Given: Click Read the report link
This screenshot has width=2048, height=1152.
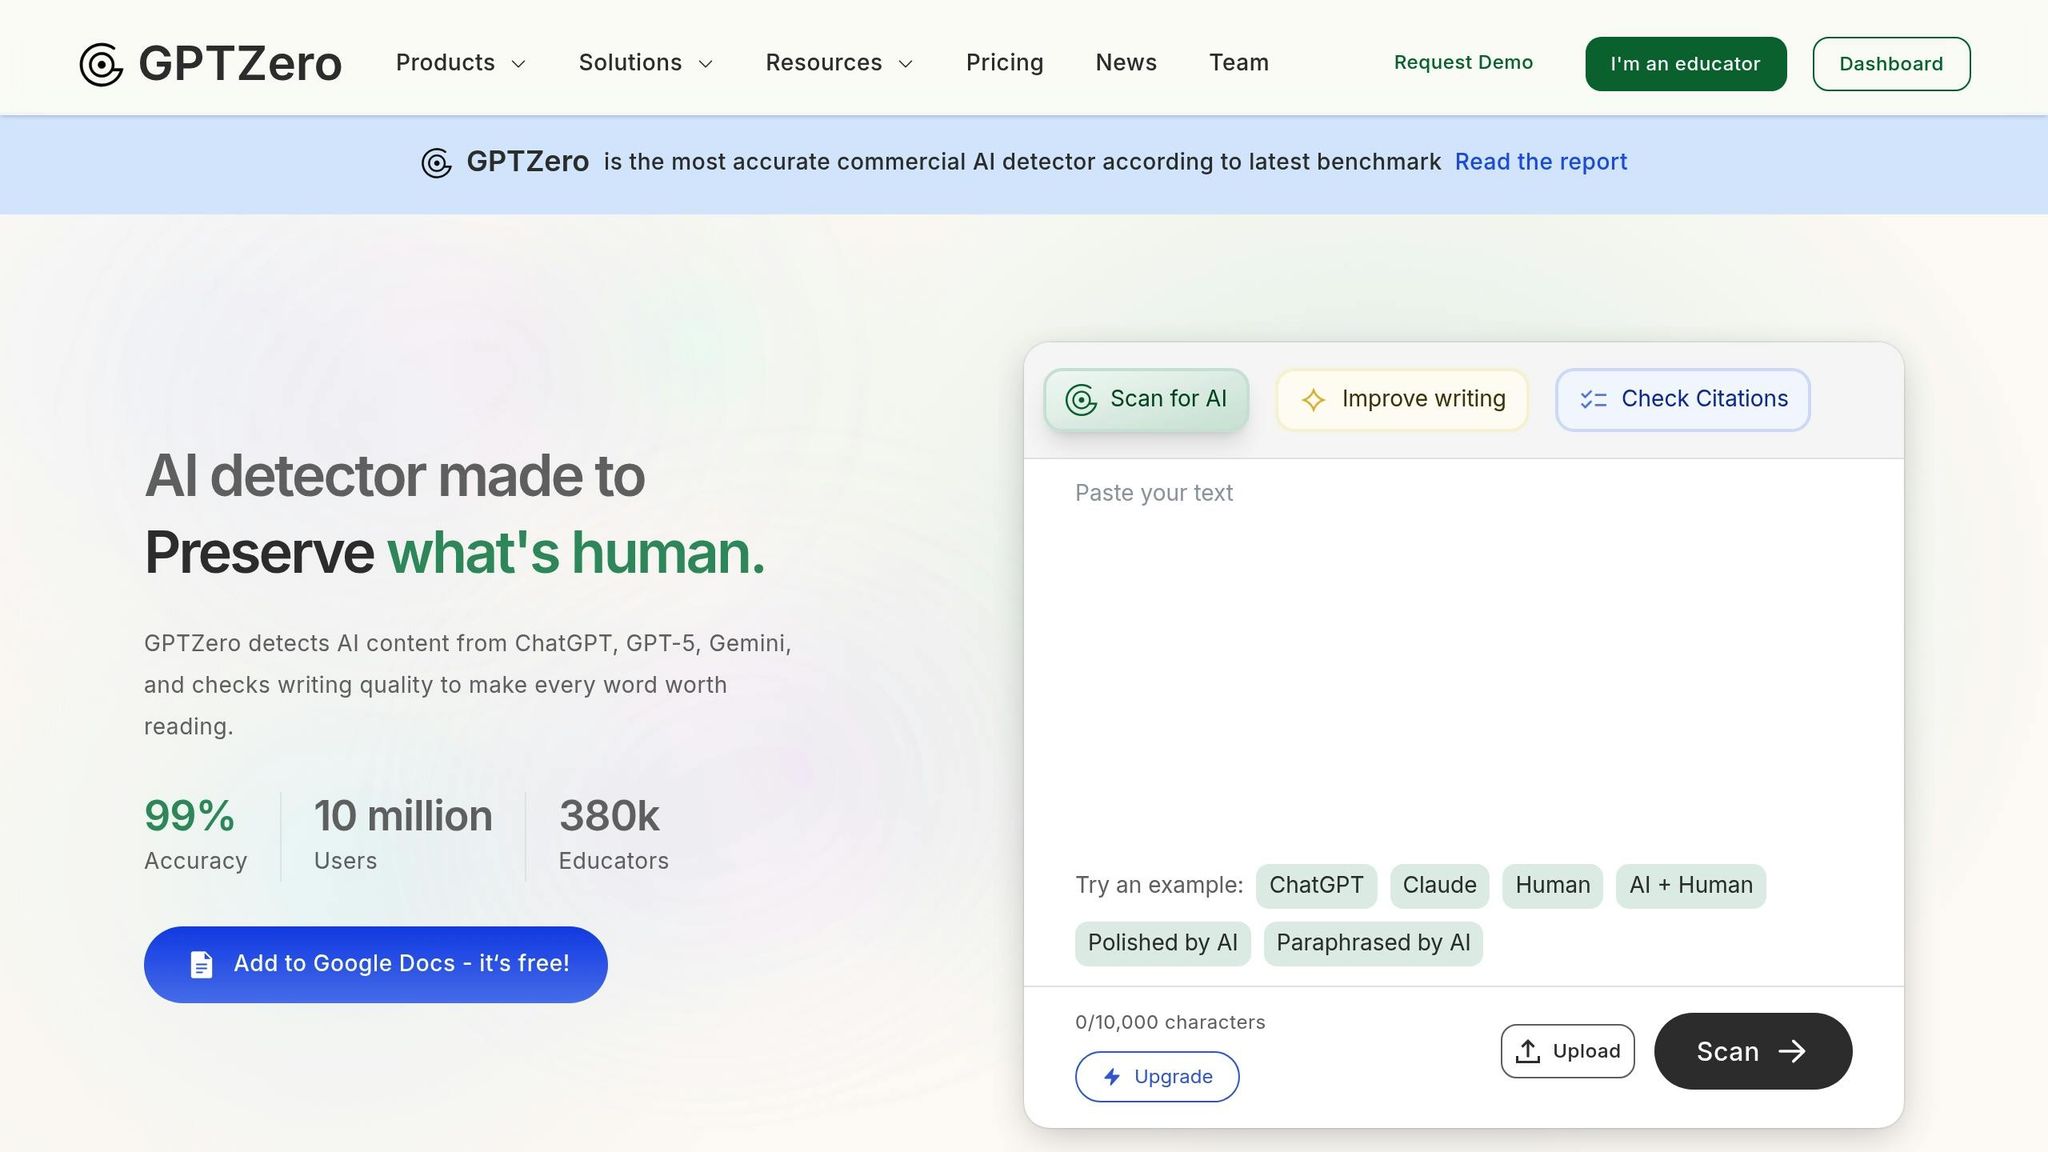Looking at the screenshot, I should pyautogui.click(x=1540, y=162).
